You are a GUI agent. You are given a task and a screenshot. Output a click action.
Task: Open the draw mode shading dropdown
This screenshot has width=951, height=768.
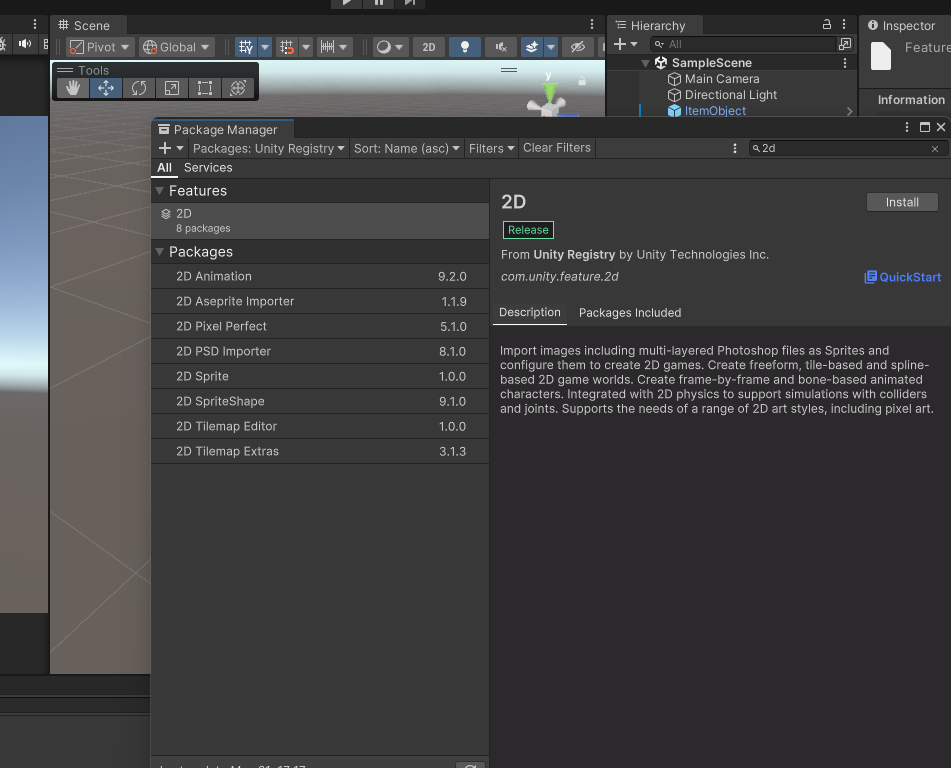[390, 47]
